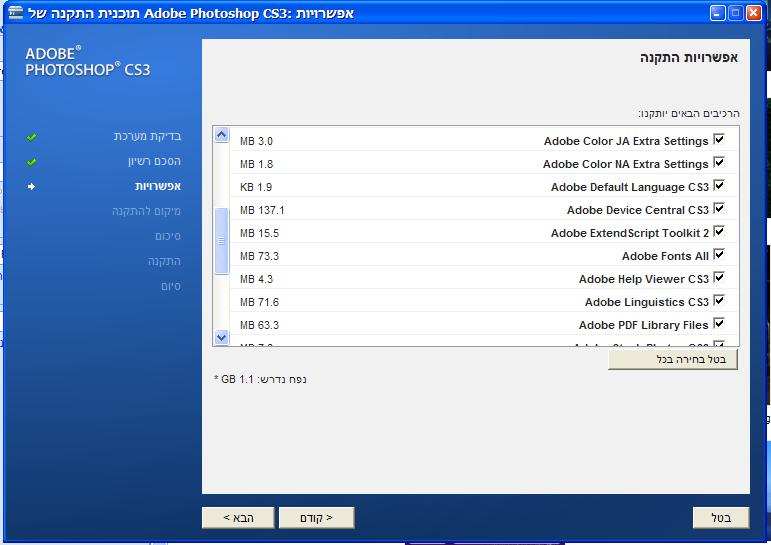Click the scroll down arrow of component list
The image size is (771, 545).
(x=222, y=337)
